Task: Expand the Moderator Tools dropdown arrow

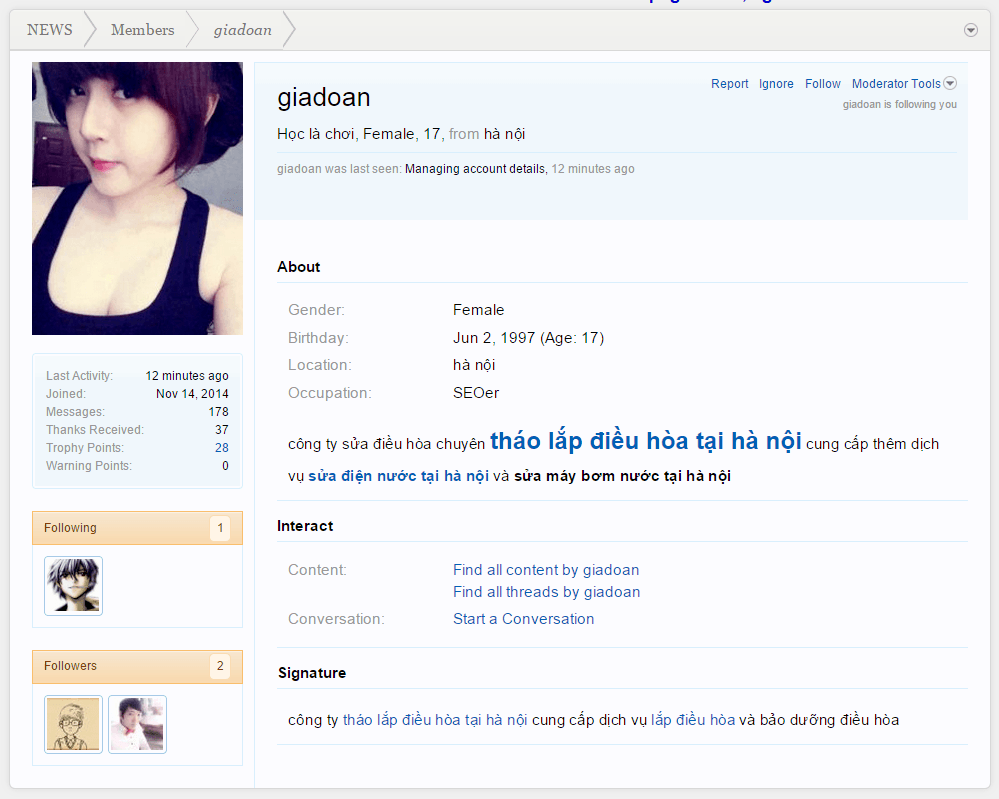Action: click(950, 83)
